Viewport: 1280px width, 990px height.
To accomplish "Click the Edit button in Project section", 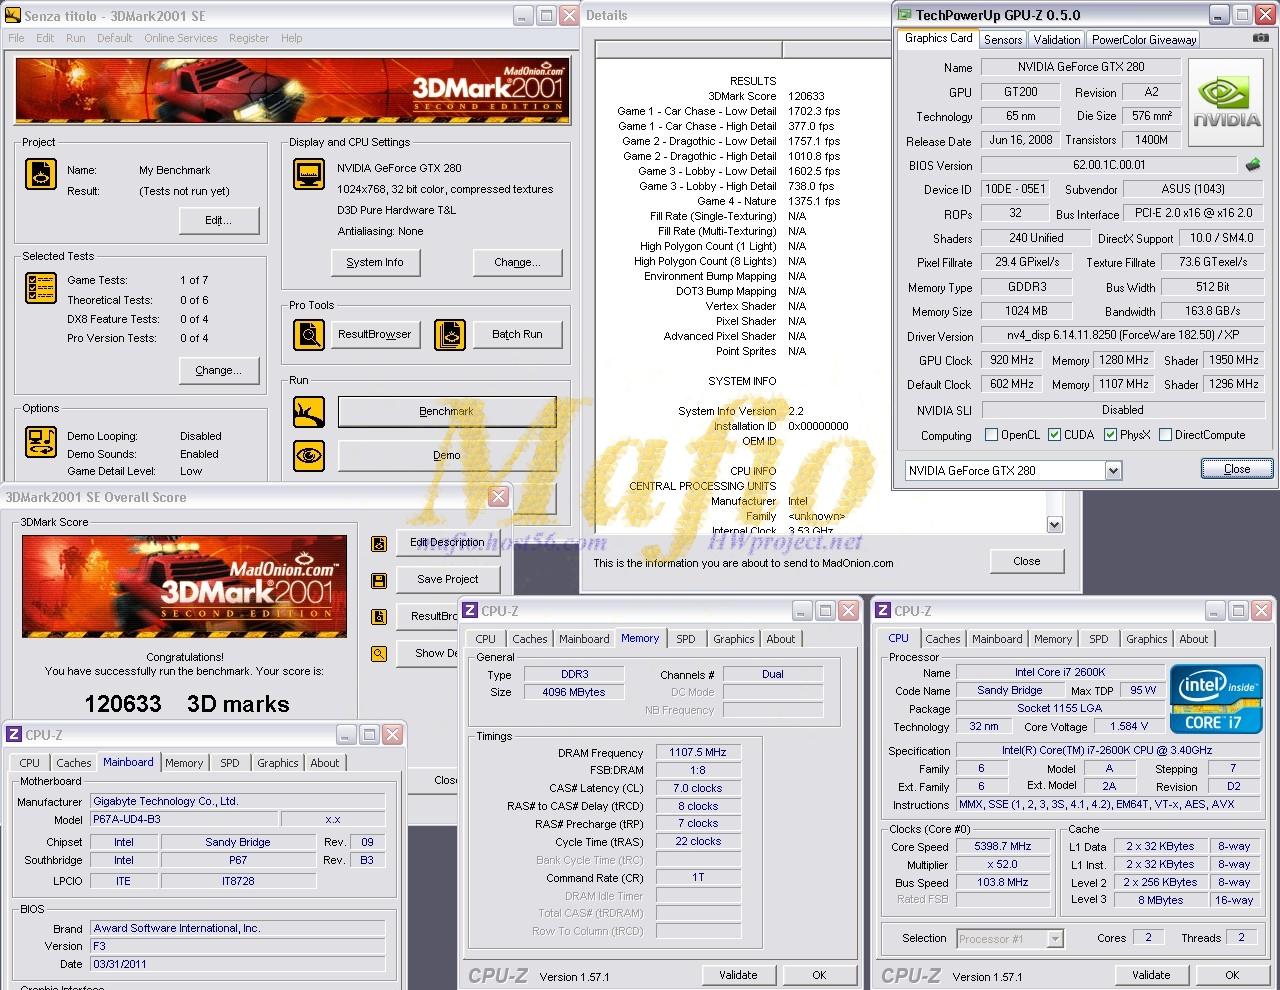I will 219,221.
